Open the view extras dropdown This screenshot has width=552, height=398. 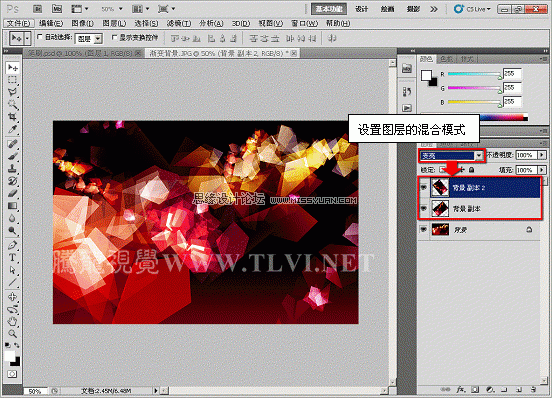point(80,9)
